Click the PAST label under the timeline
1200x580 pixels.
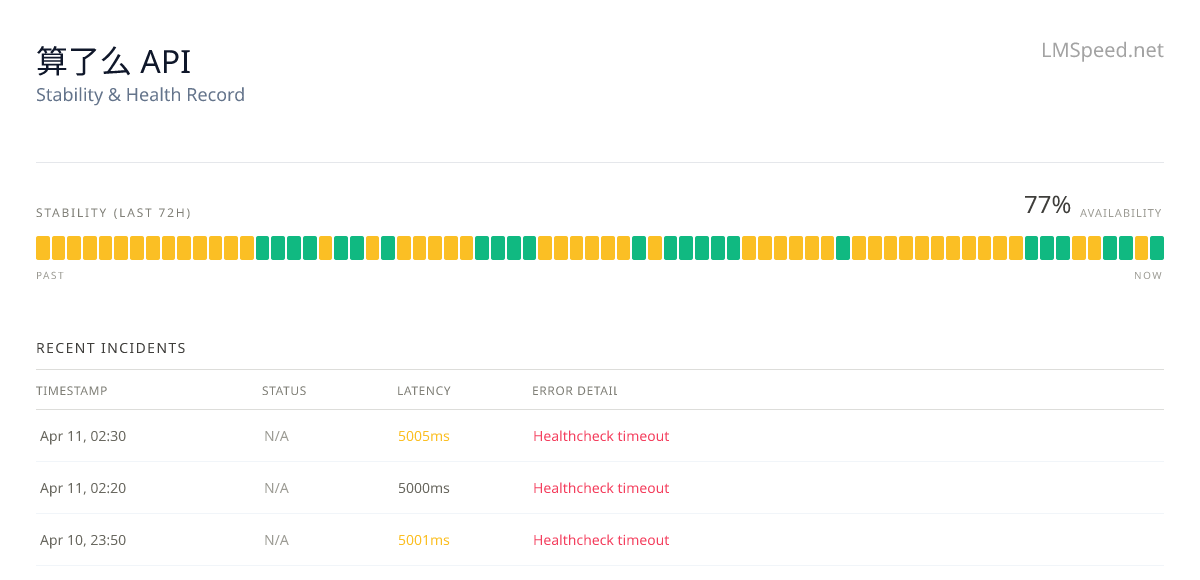click(50, 276)
